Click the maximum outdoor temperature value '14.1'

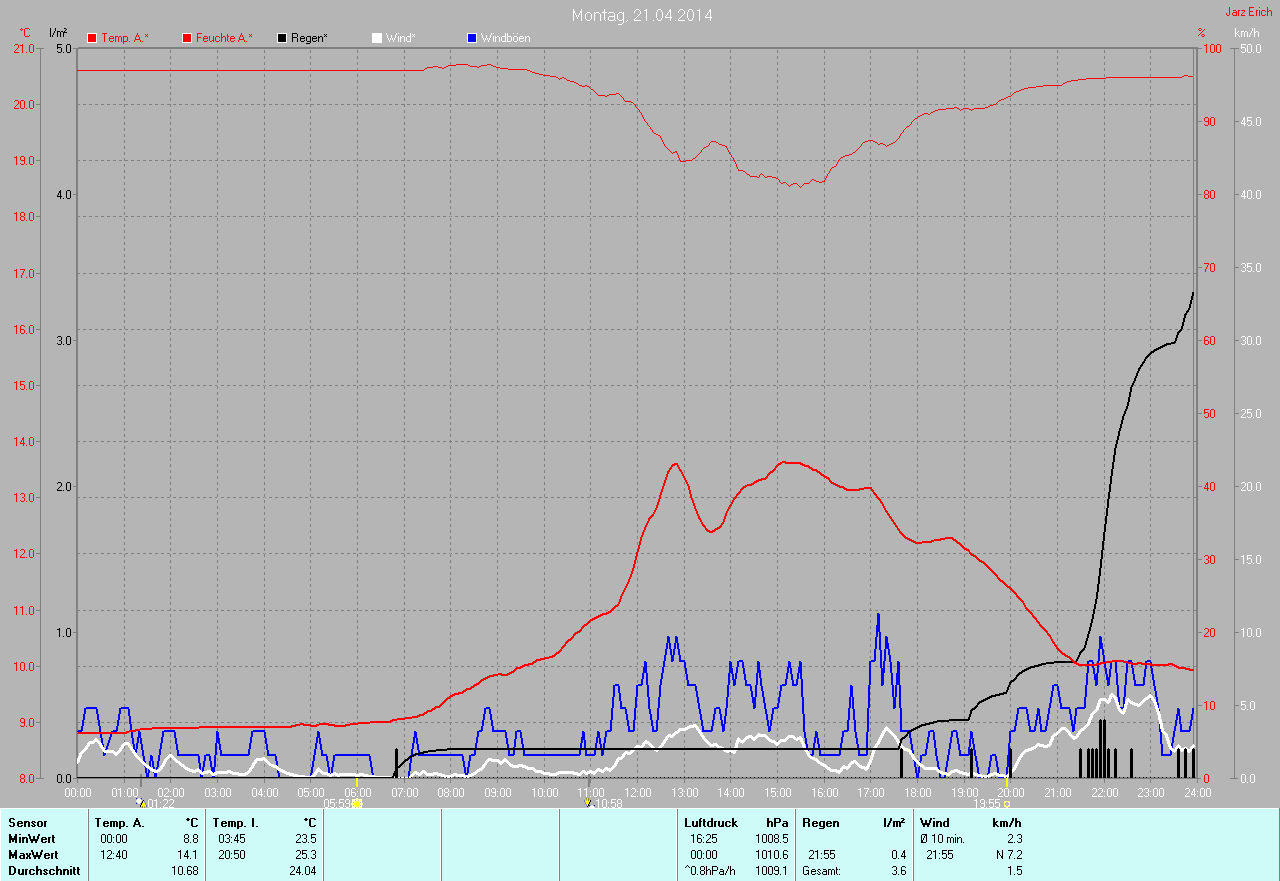pyautogui.click(x=187, y=855)
